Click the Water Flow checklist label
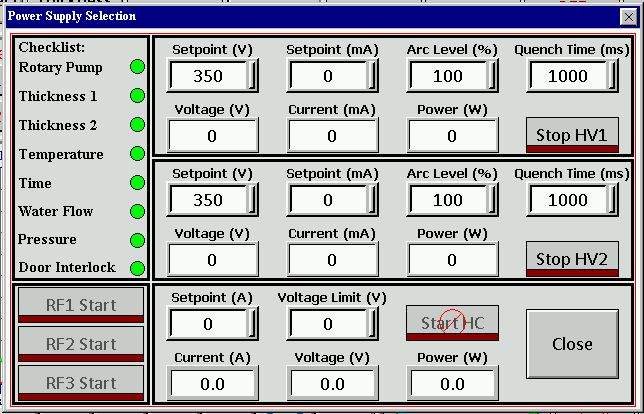Image resolution: width=644 pixels, height=414 pixels. [55, 212]
